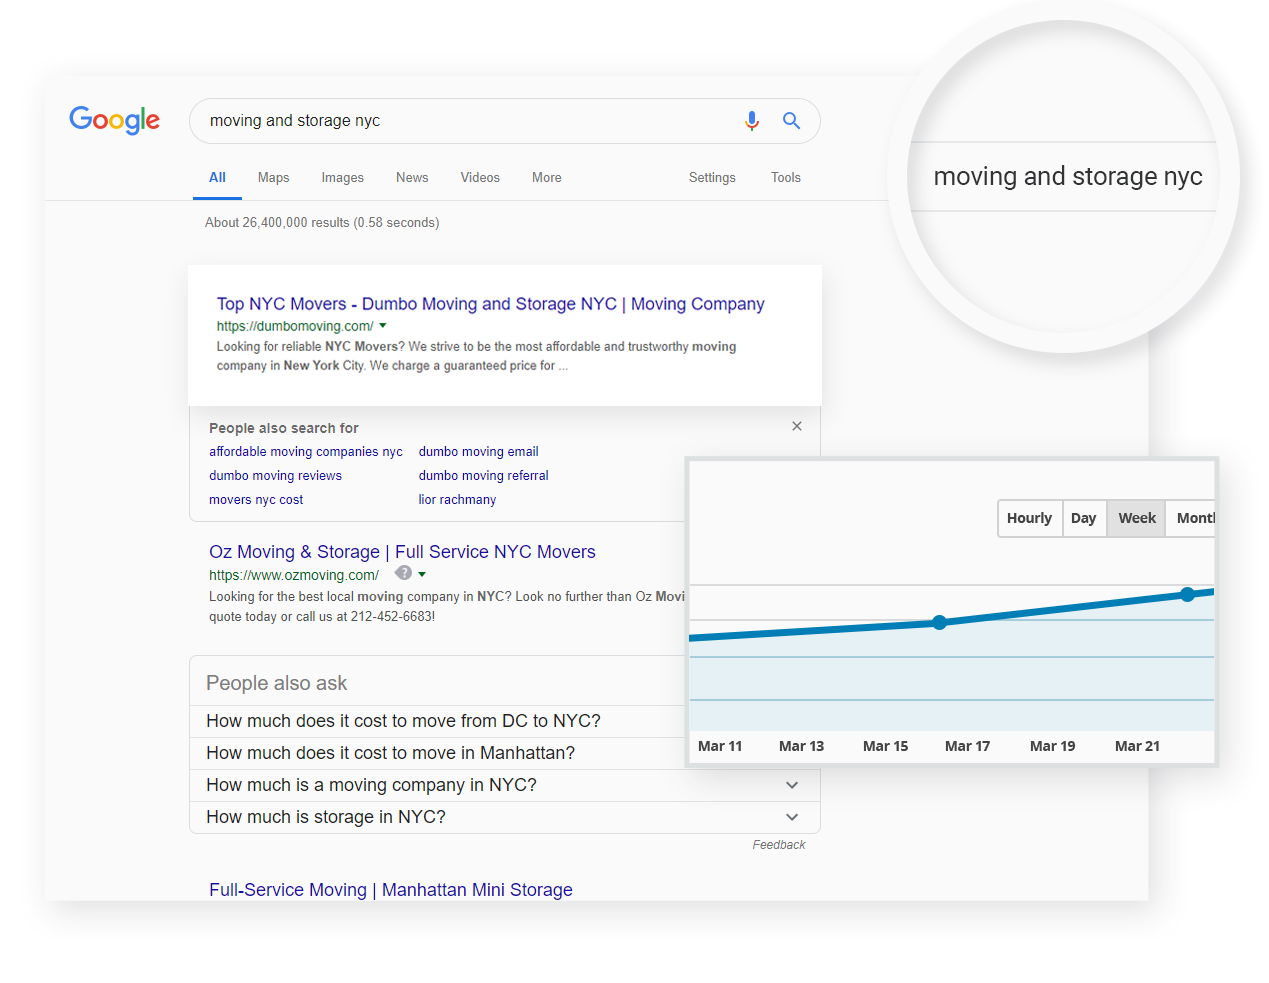This screenshot has height=983, width=1269.
Task: Click the chart data point near Mar 21
Action: click(1188, 594)
